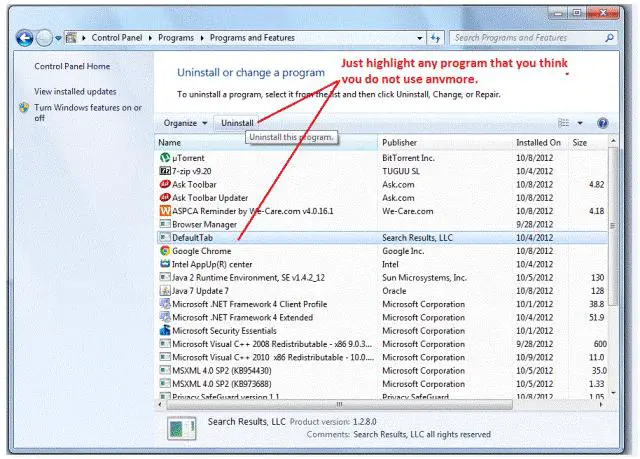
Task: Open Control Panel Home link
Action: click(x=72, y=66)
